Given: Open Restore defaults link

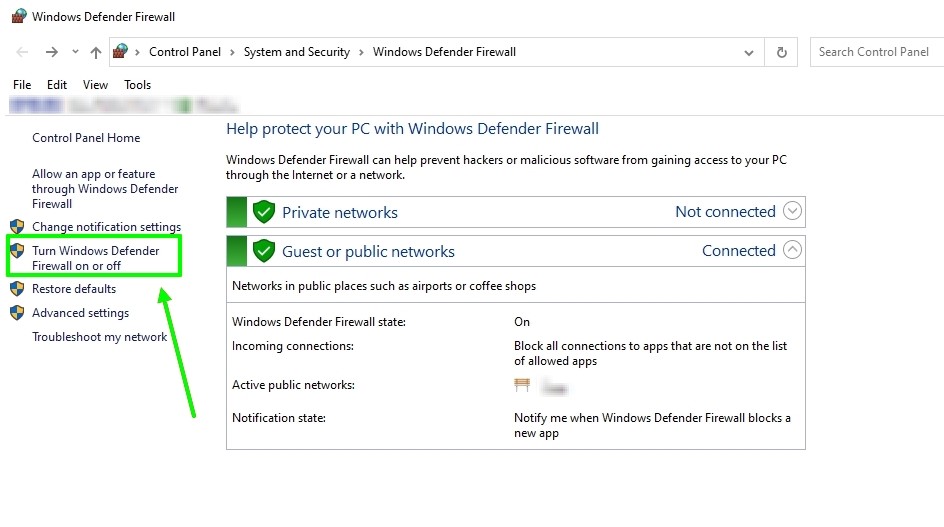Looking at the screenshot, I should (74, 289).
